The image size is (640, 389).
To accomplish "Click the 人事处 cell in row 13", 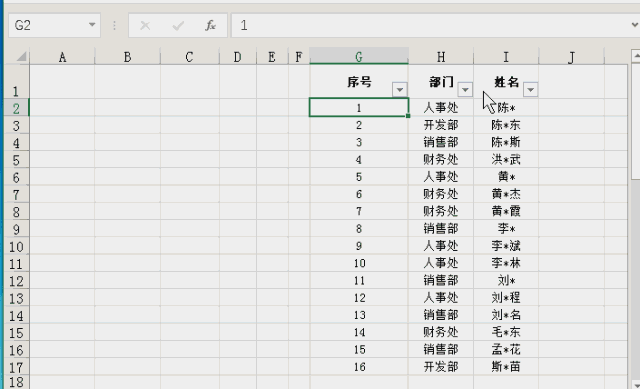I will pos(441,298).
